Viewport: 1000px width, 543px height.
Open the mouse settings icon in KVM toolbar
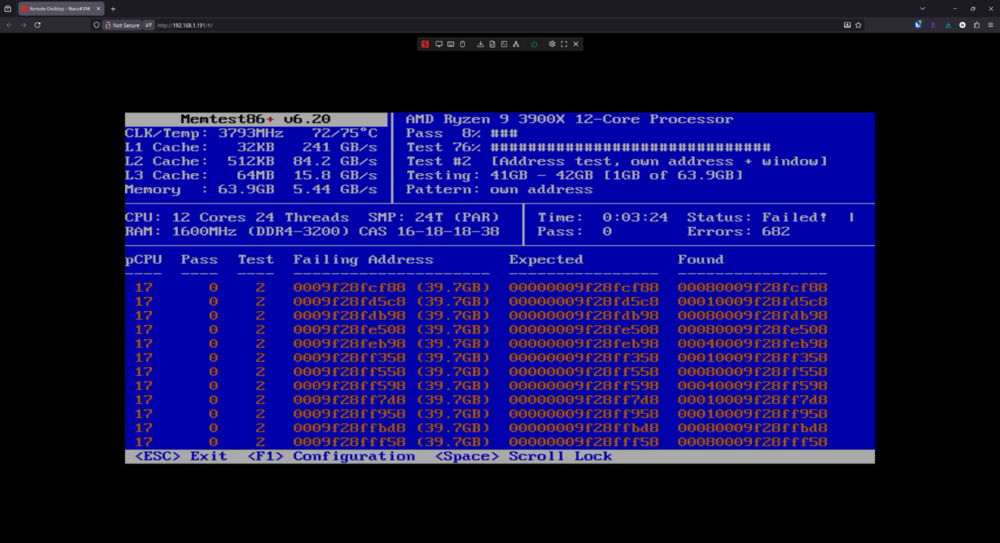coord(462,44)
